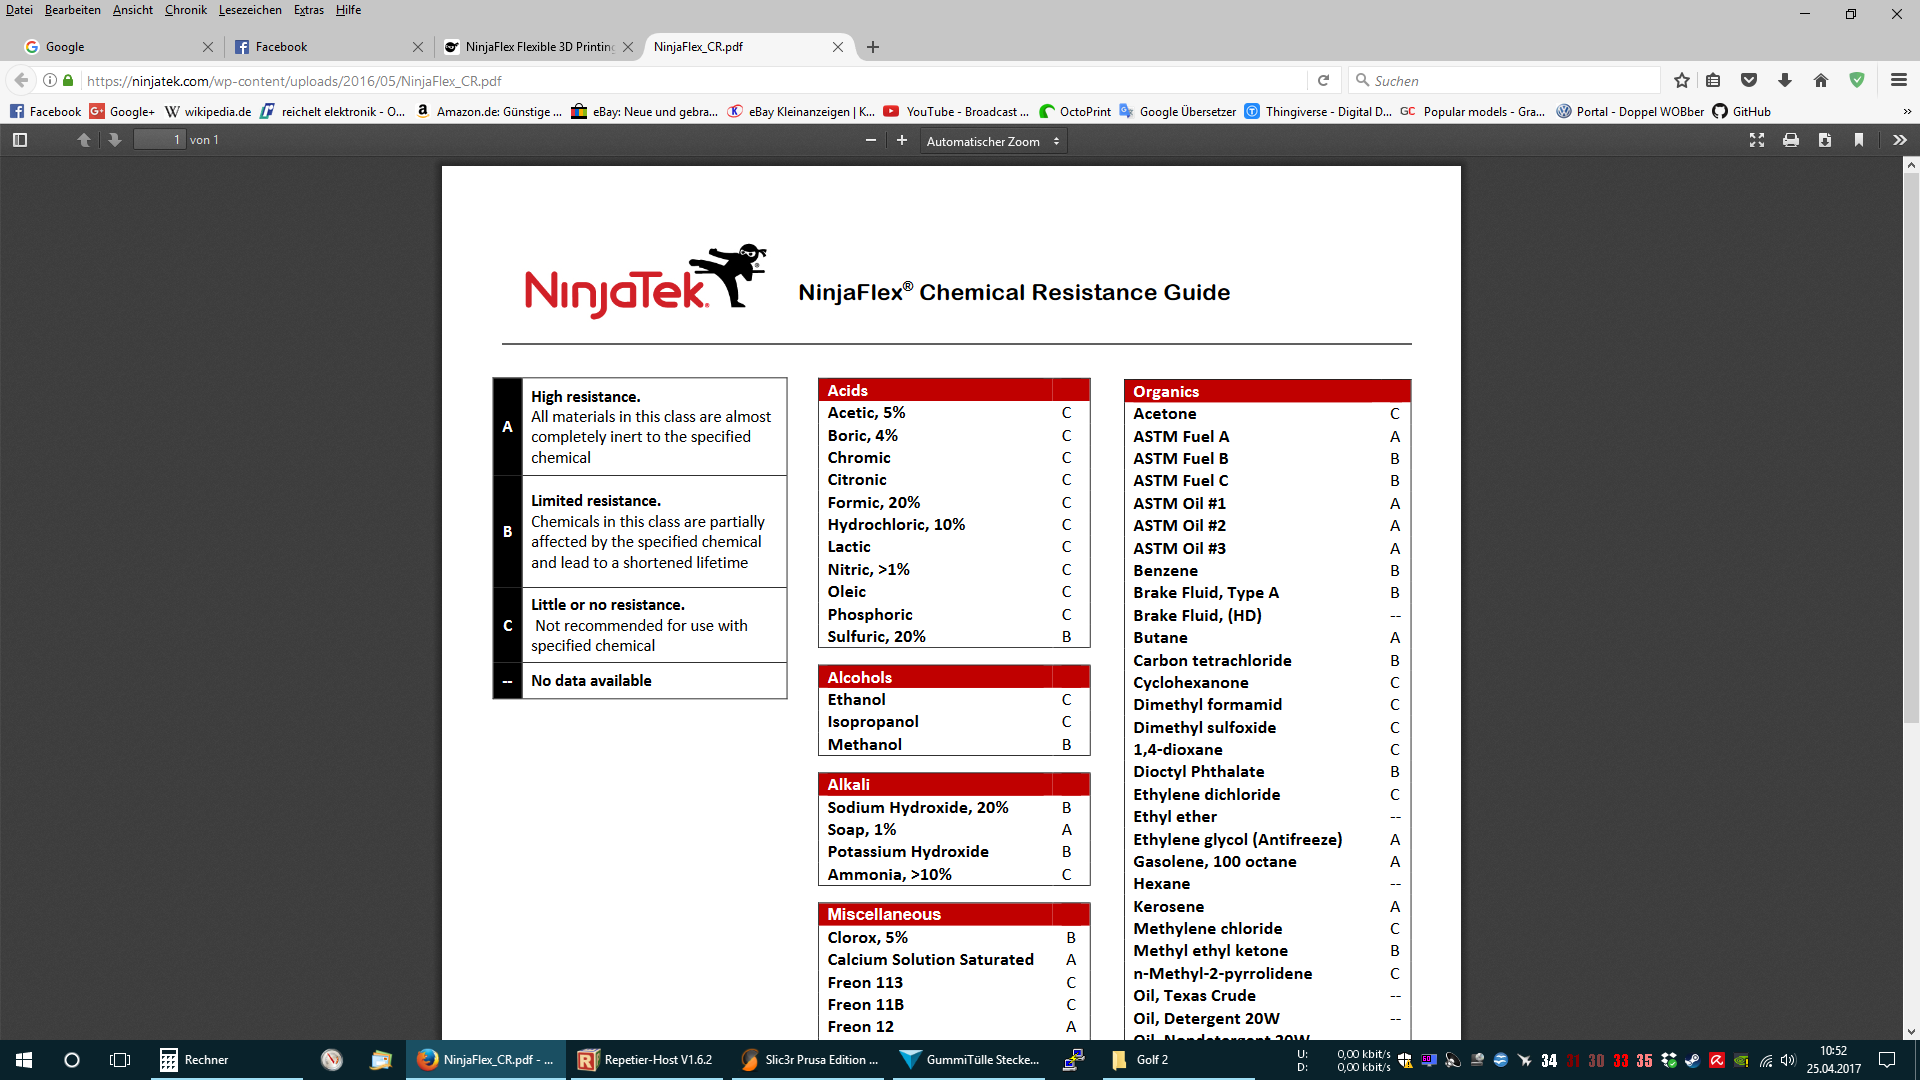Download the PDF file icon
This screenshot has height=1080, width=1920.
[1825, 140]
